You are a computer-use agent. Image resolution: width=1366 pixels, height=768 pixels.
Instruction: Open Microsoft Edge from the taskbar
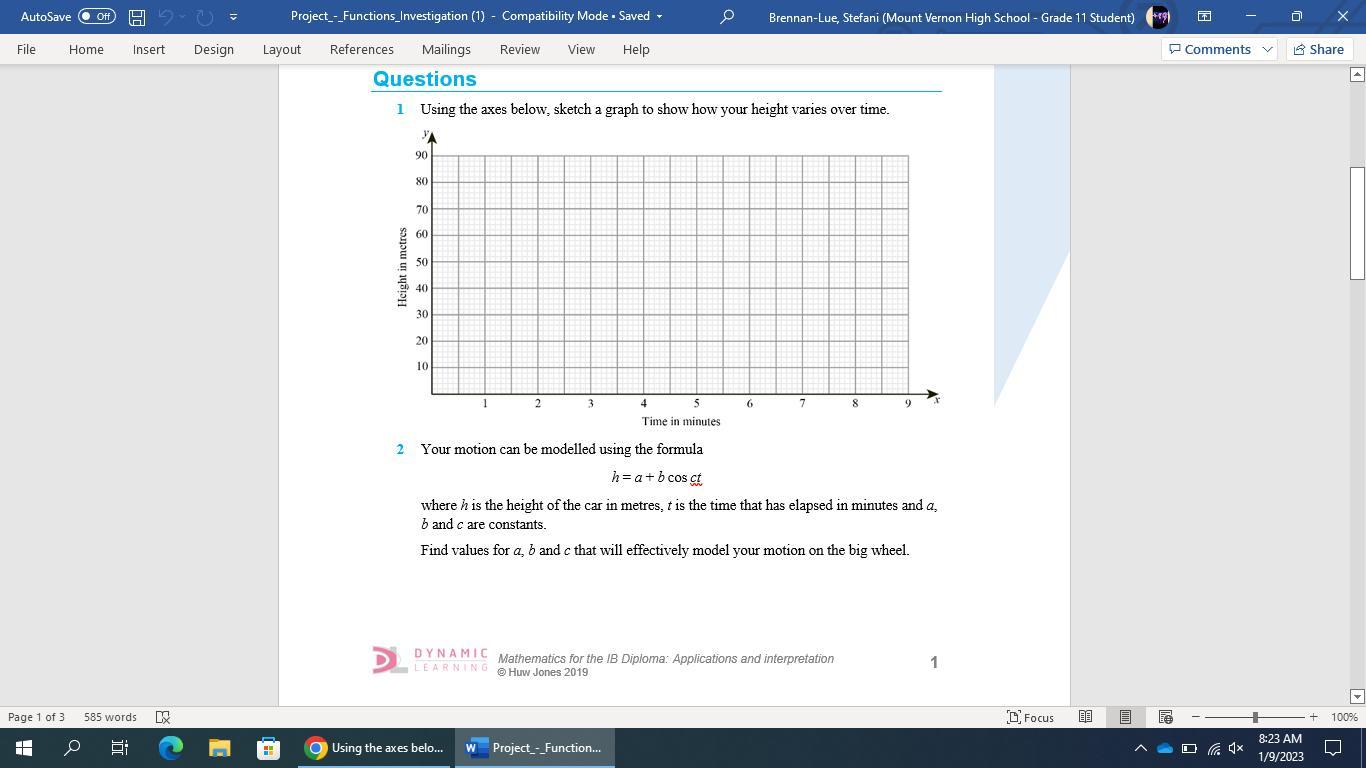(x=171, y=748)
